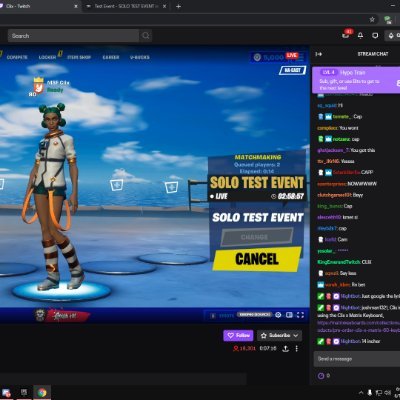Click the SOLO TEST EVENT countdown banner
Viewport: 400px width, 400px height.
pyautogui.click(x=257, y=189)
